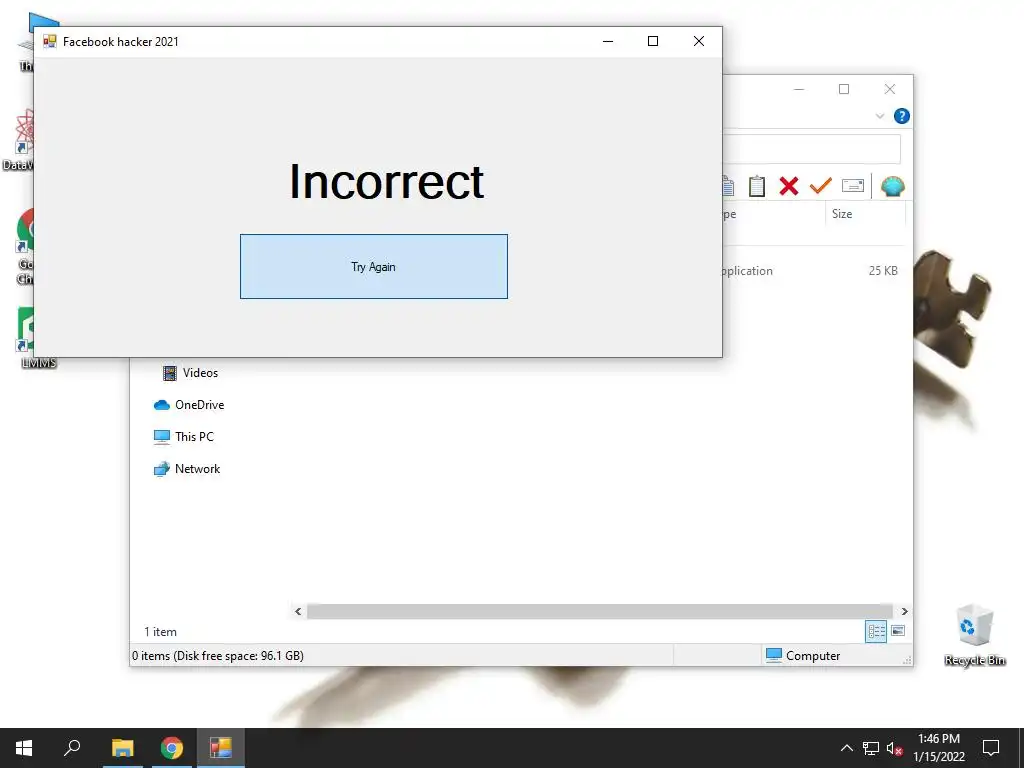Open File Explorer help with the blue question mark
Viewport: 1024px width, 768px height.
(901, 116)
